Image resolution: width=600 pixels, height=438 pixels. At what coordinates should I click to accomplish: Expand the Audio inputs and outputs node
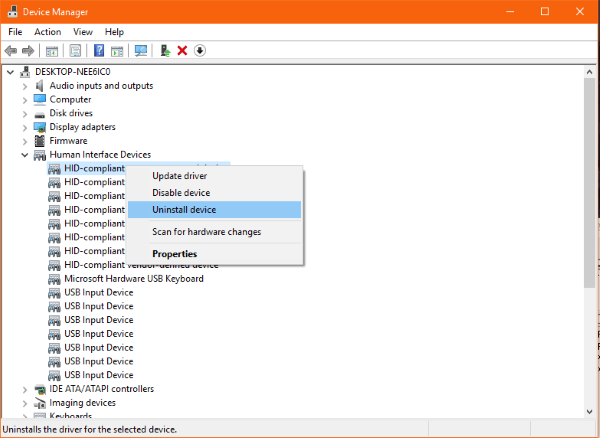[x=25, y=86]
